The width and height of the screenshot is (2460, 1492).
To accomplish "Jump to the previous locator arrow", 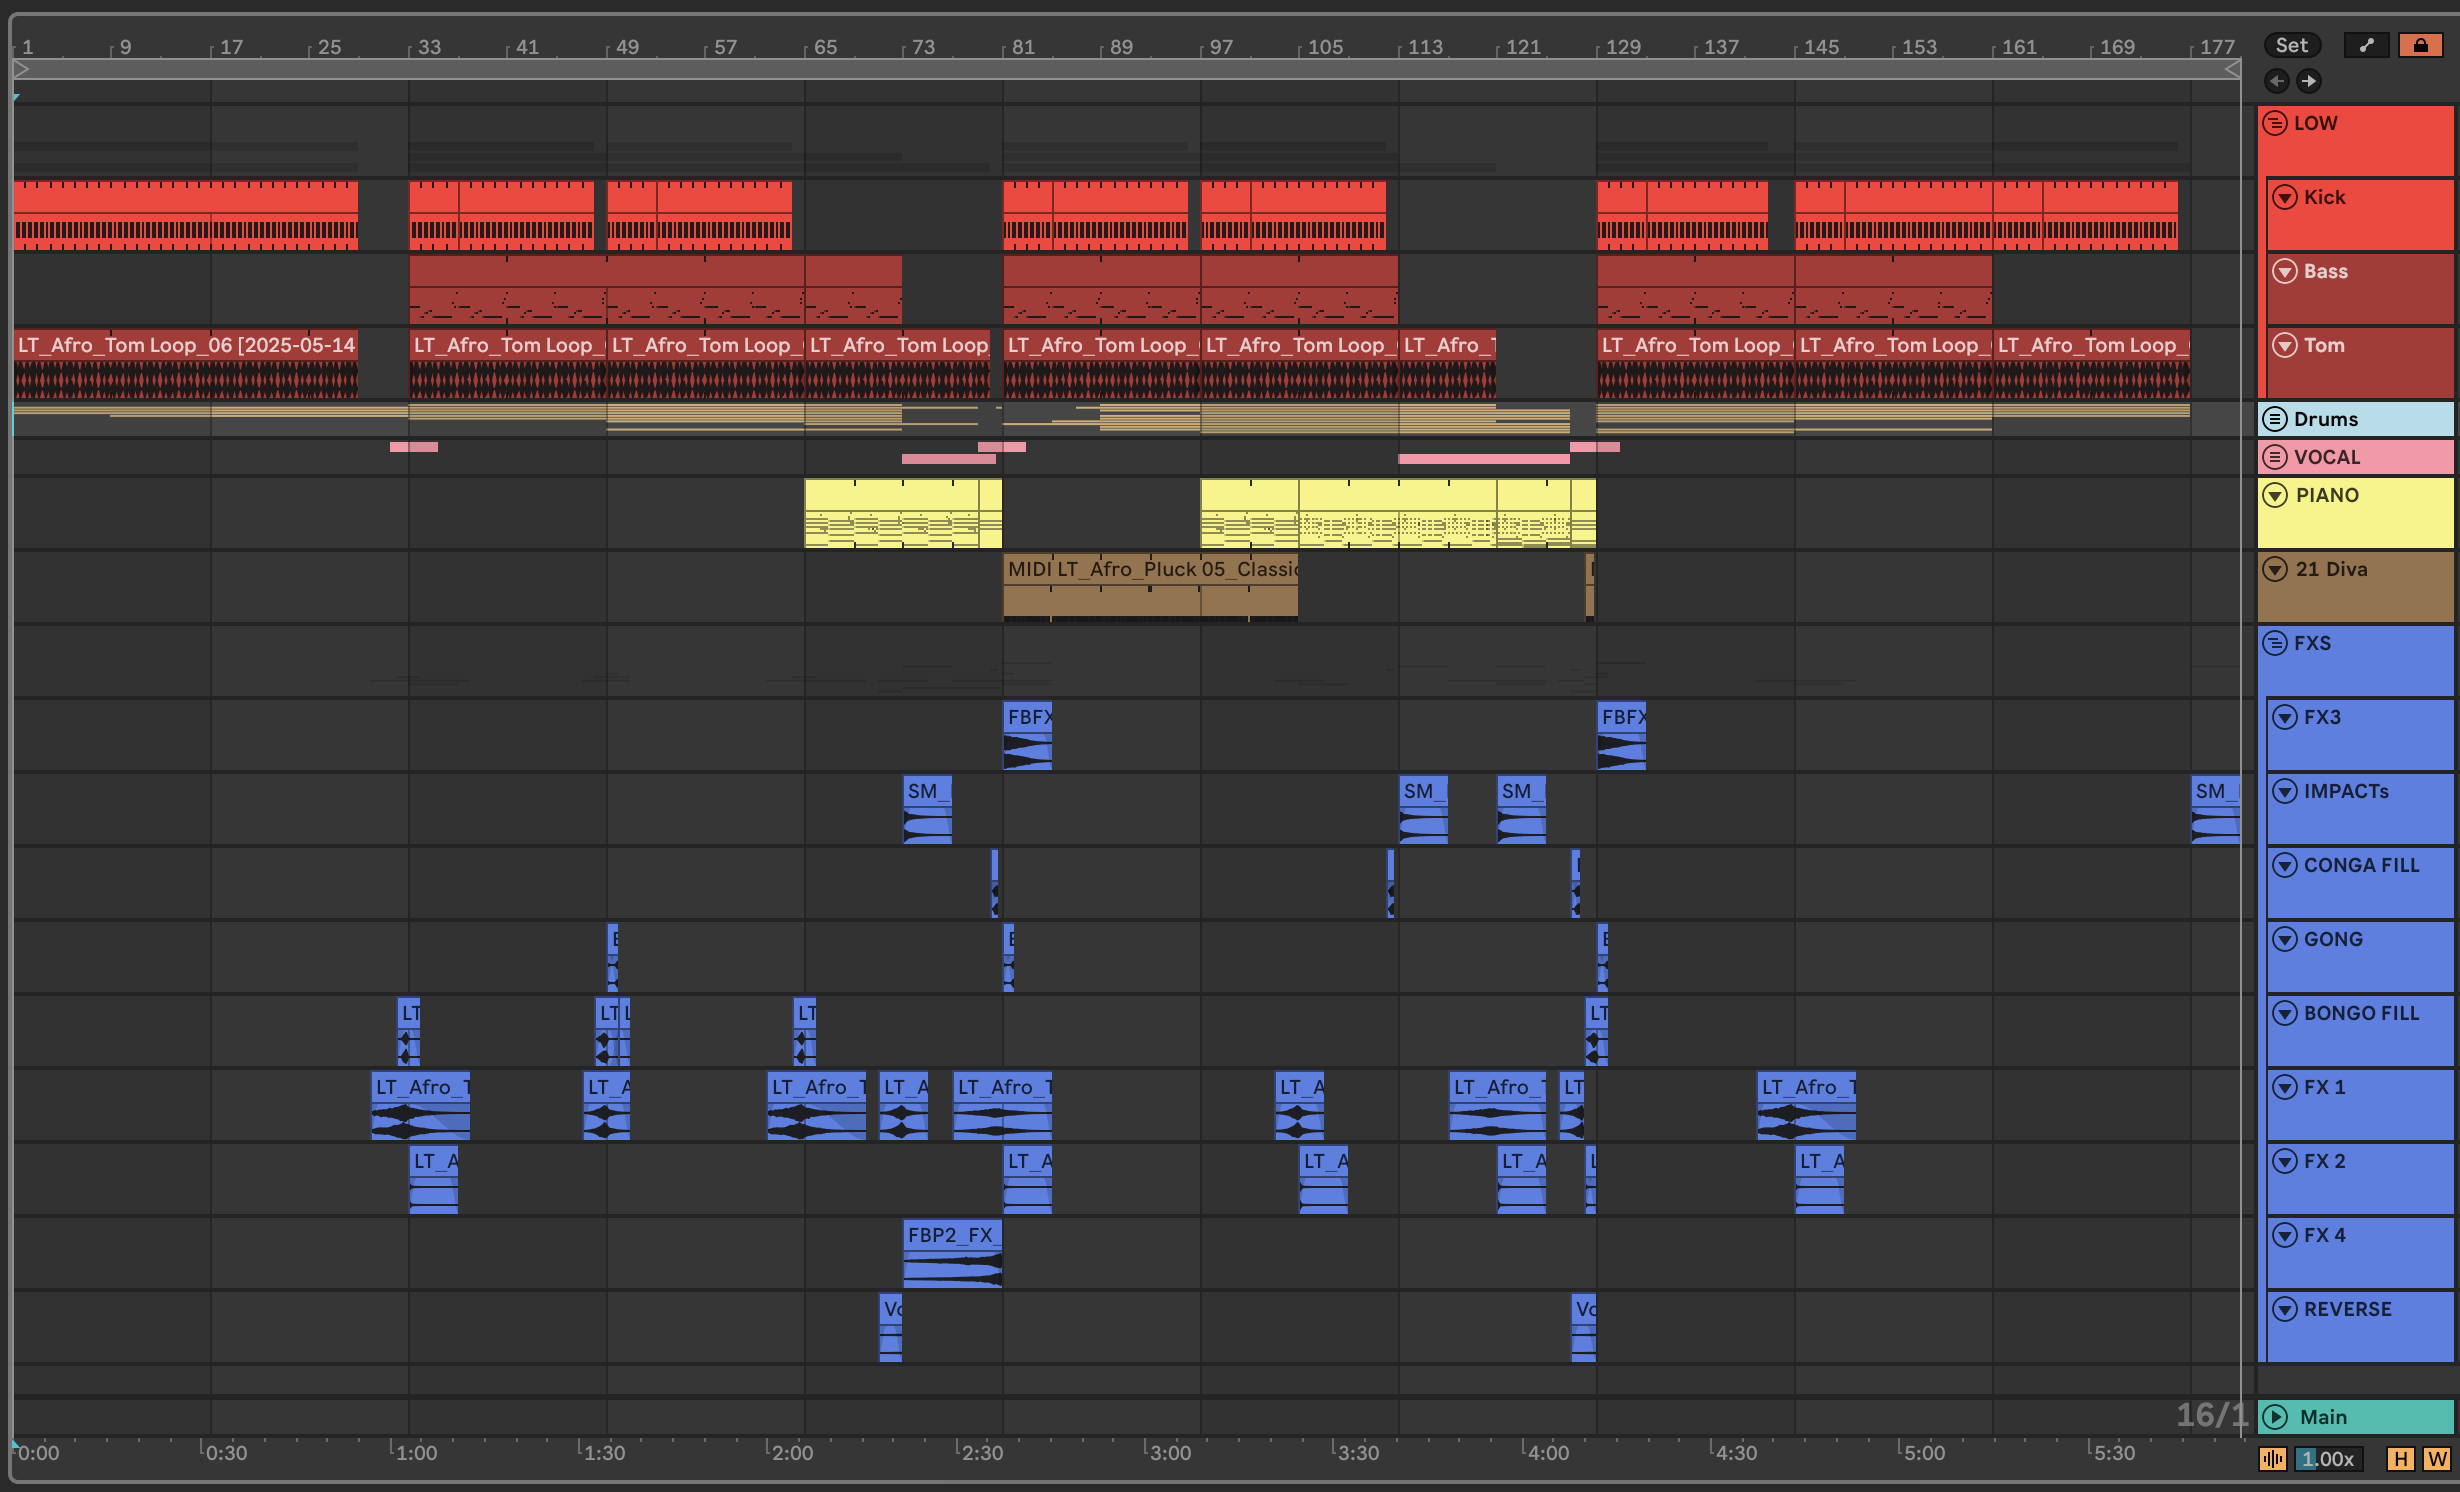I will 2277,81.
